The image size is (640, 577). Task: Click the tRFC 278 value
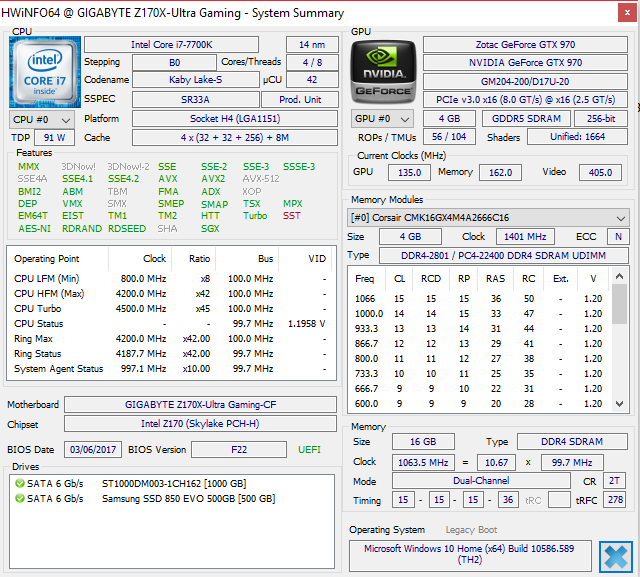616,500
